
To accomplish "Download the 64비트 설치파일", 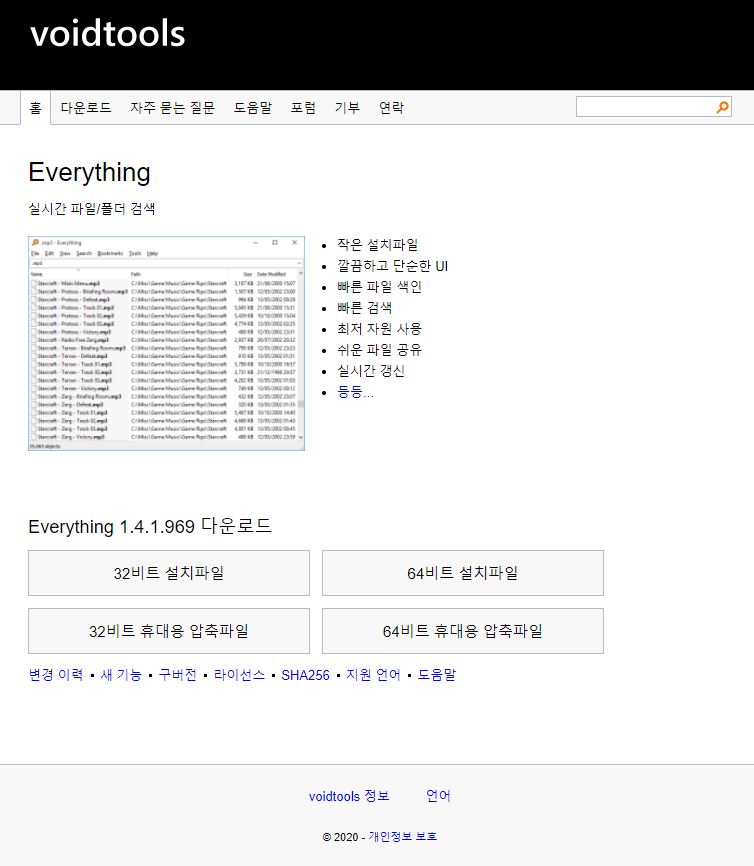I will point(463,573).
